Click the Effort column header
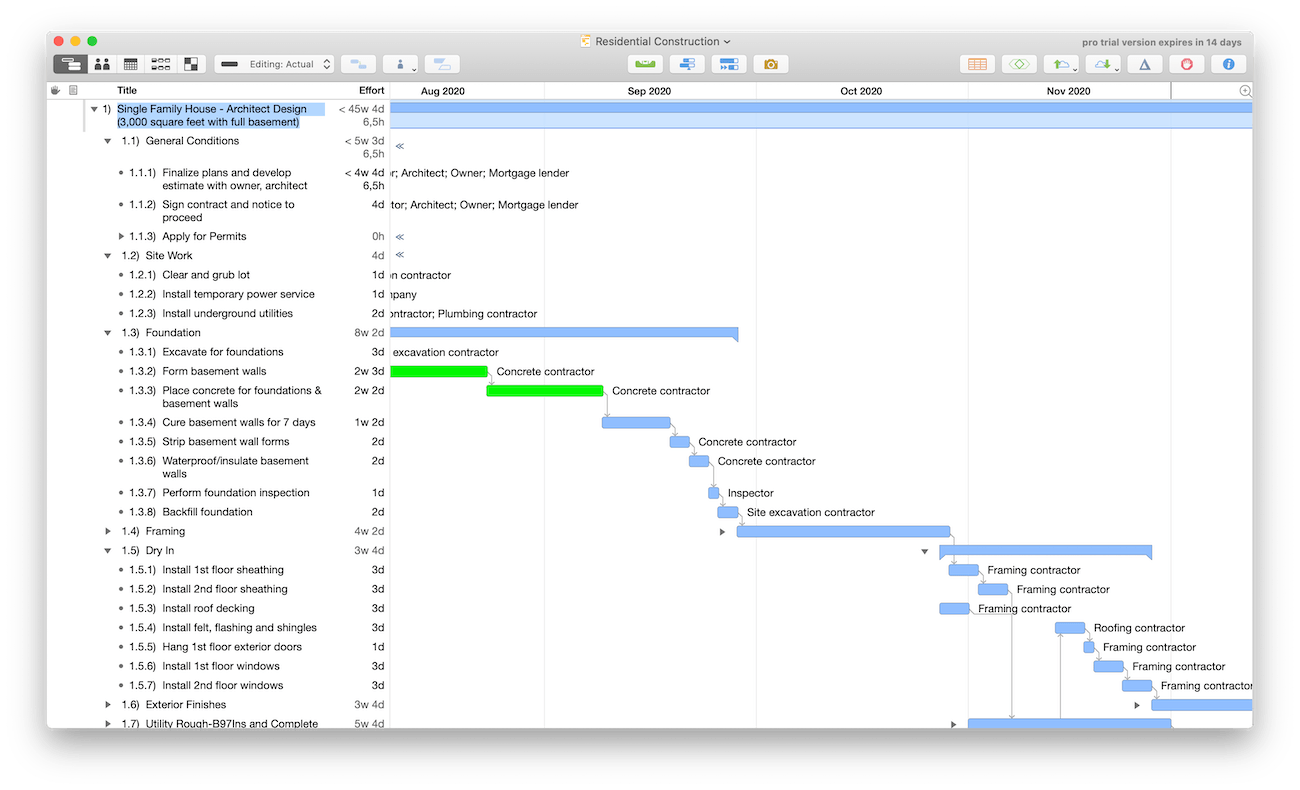Image resolution: width=1300 pixels, height=790 pixels. (371, 91)
